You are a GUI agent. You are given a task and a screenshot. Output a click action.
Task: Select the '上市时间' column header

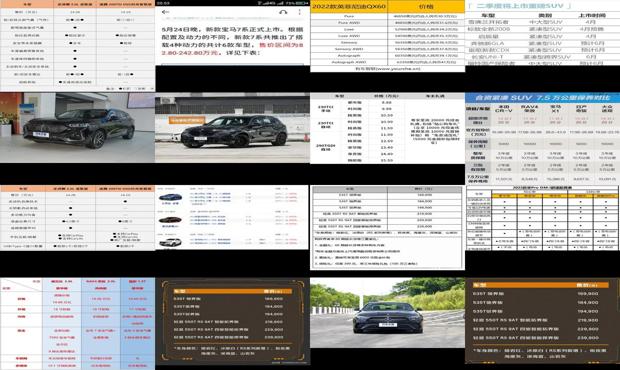(x=593, y=15)
